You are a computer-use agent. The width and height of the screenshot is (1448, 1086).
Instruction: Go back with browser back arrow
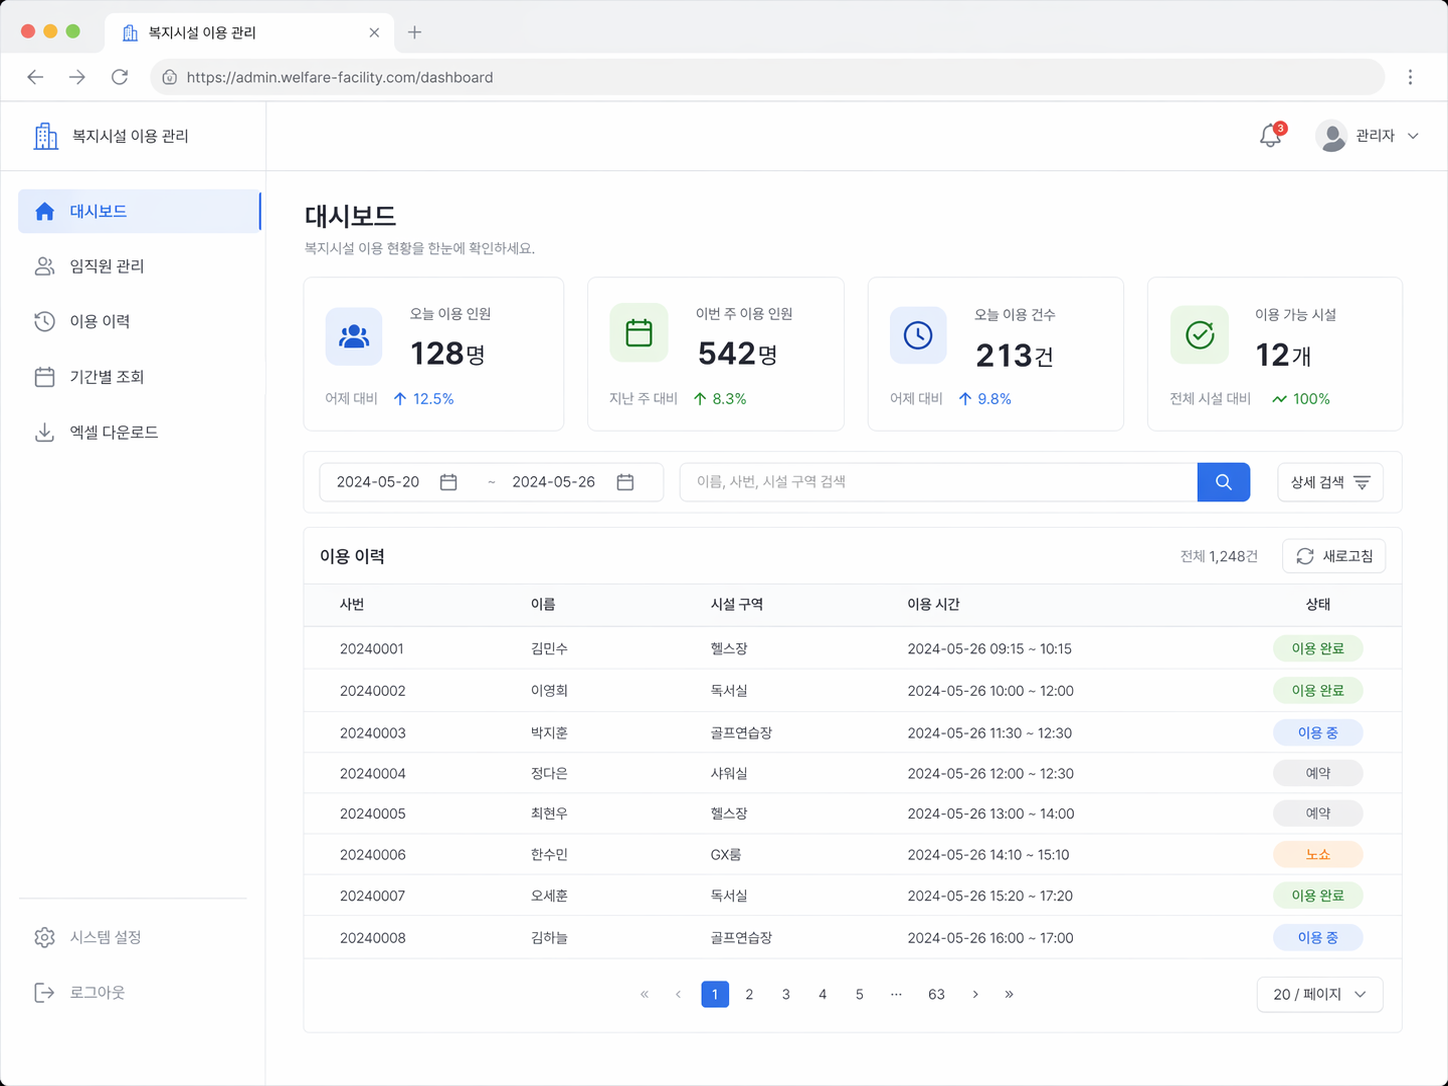35,77
